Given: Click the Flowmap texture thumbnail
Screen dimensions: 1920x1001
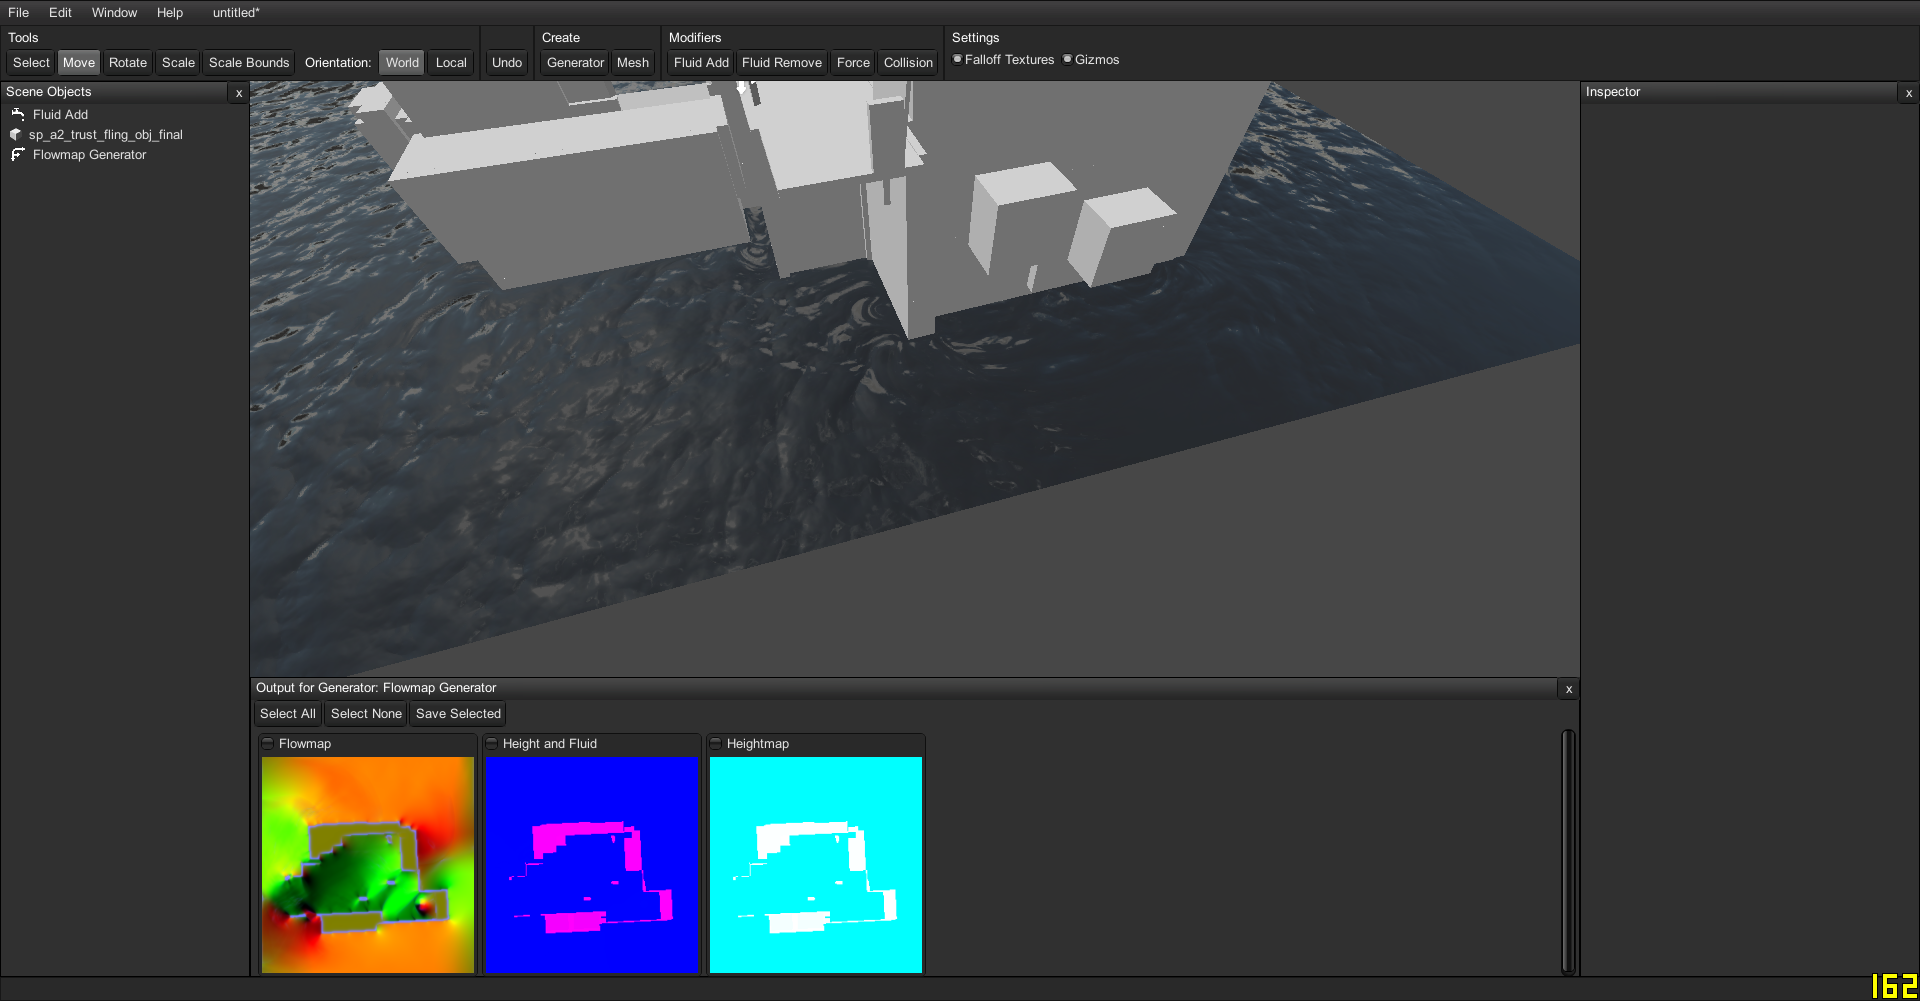Looking at the screenshot, I should tap(368, 865).
